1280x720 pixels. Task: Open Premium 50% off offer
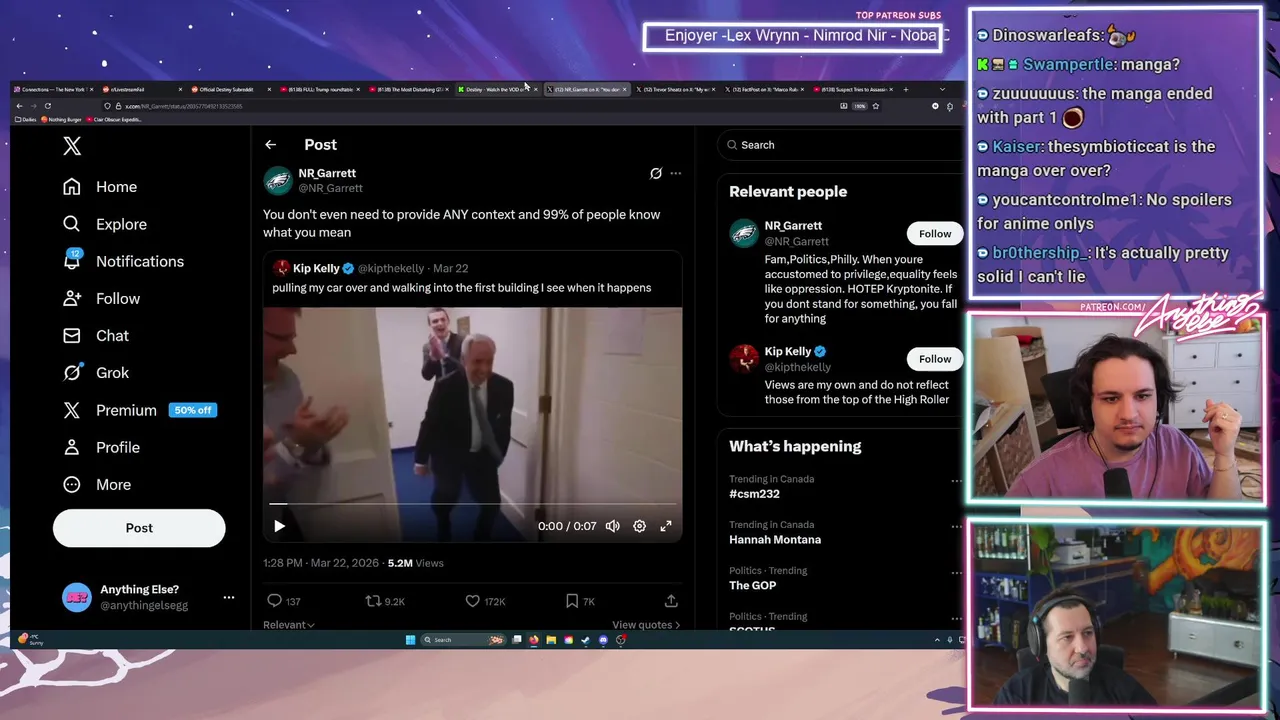click(x=139, y=410)
